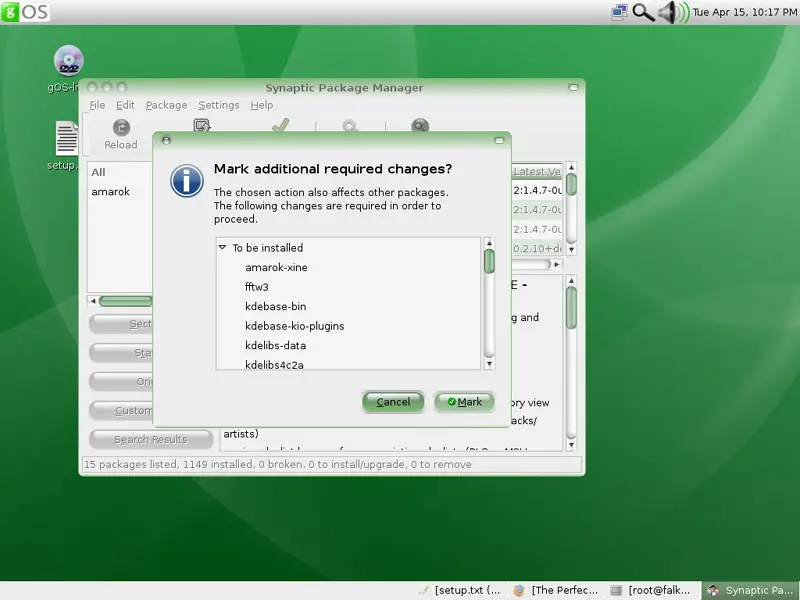The height and width of the screenshot is (600, 800).
Task: Click the Synaptic icon in the taskbar
Action: pos(713,590)
